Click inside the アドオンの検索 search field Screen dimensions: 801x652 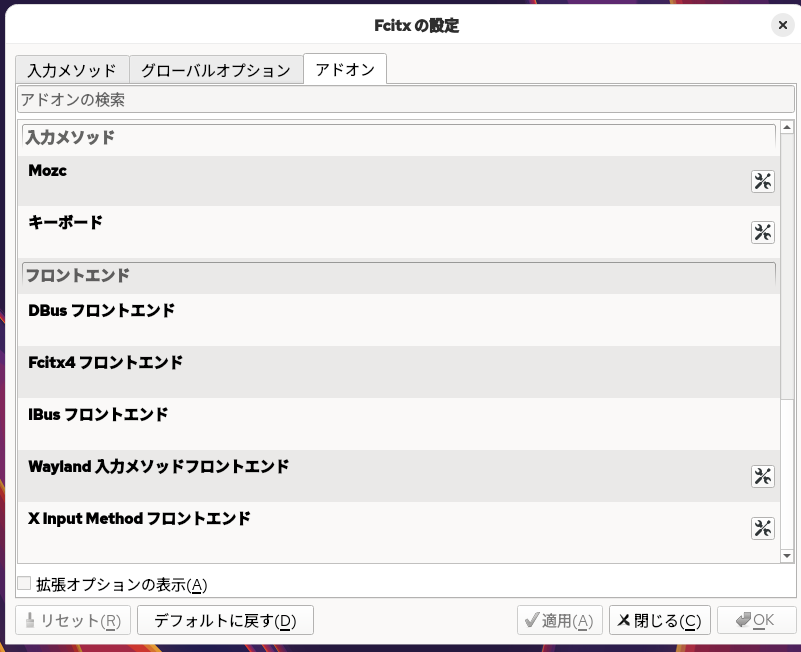click(x=400, y=98)
